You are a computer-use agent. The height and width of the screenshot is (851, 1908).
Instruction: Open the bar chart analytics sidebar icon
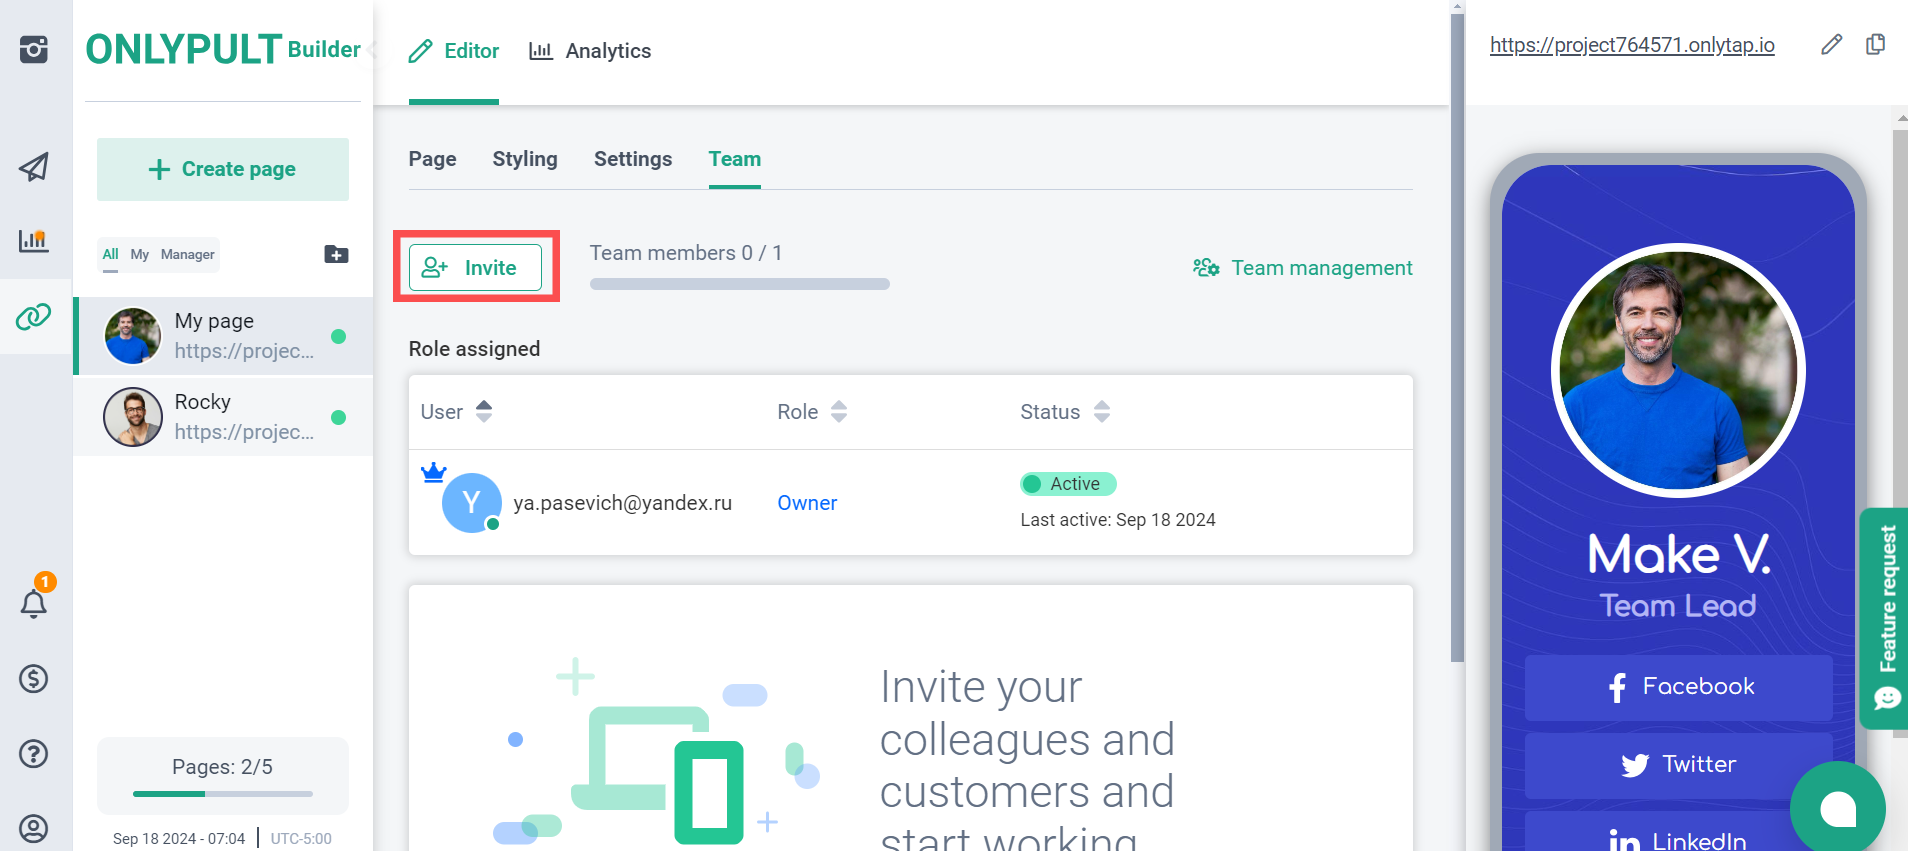pyautogui.click(x=34, y=240)
